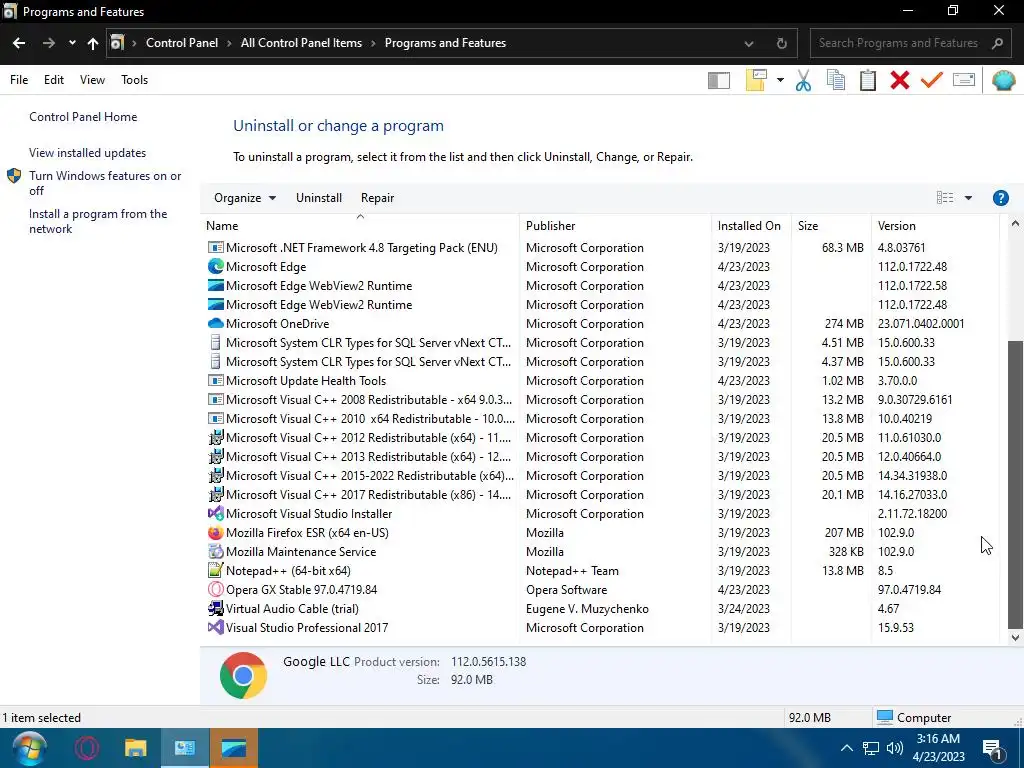
Task: Open dropdown arrow next to sticky note icon
Action: pyautogui.click(x=780, y=80)
